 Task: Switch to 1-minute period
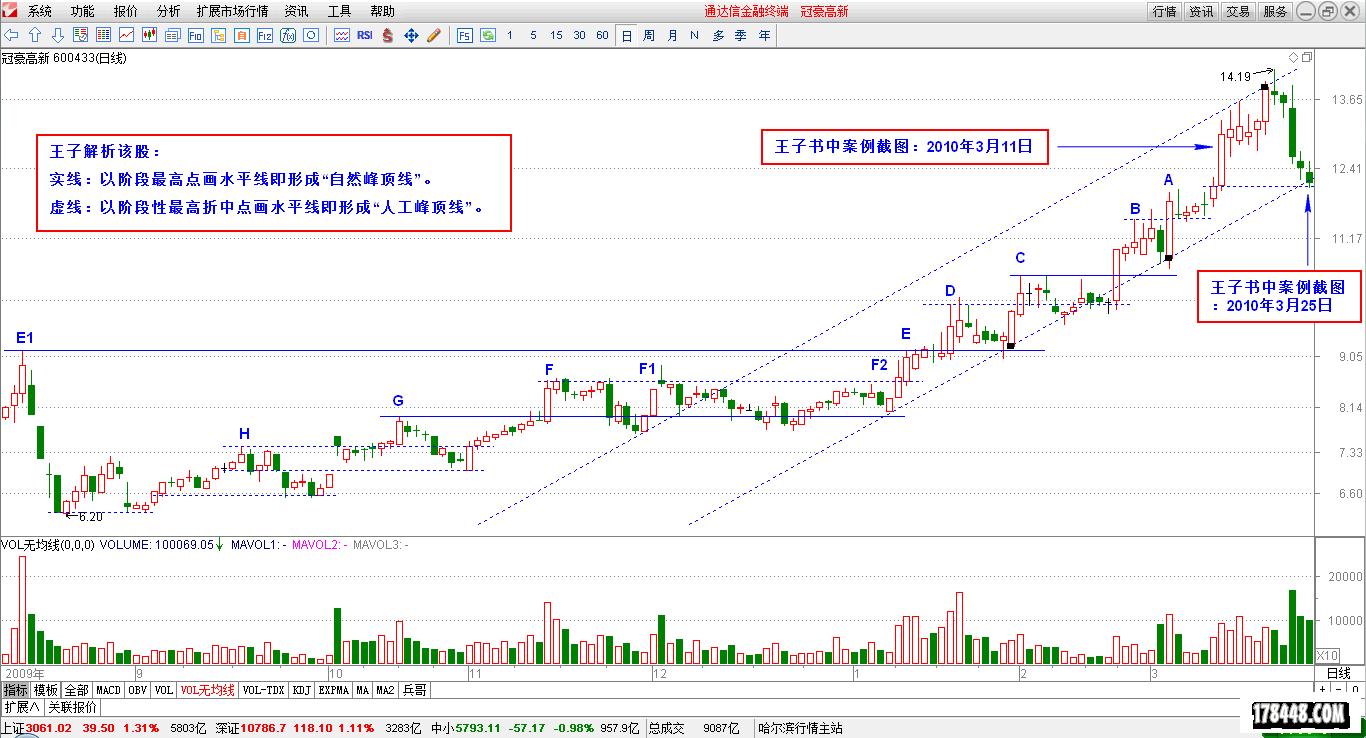tap(510, 35)
